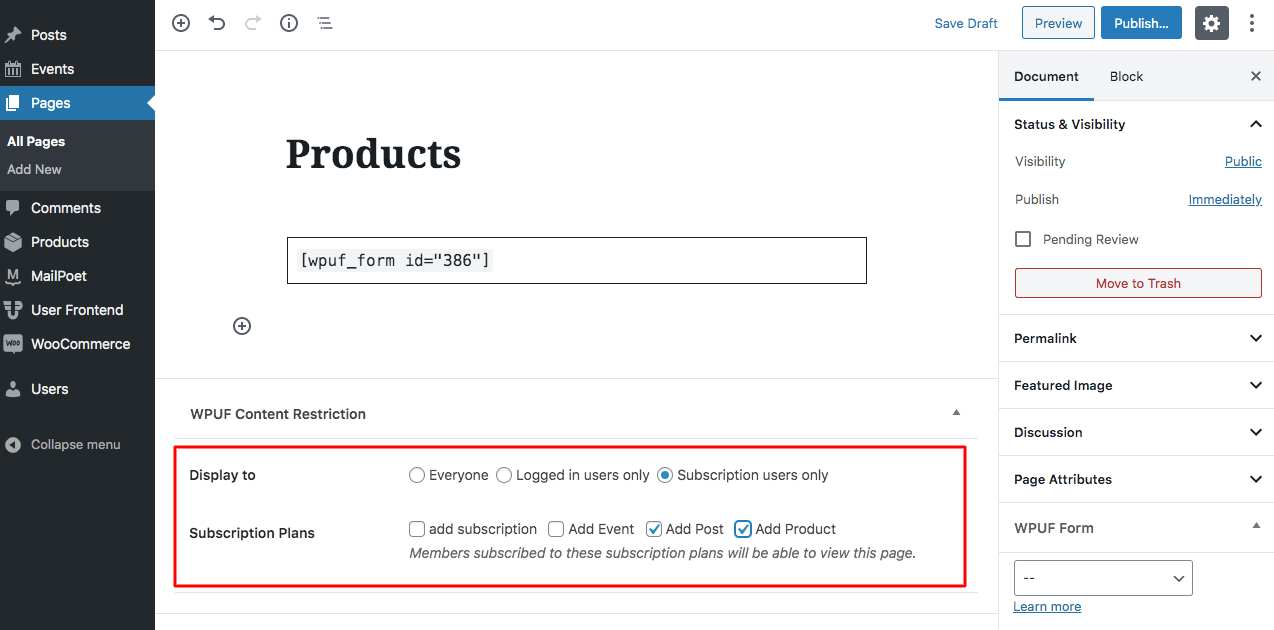Click the add block plus below shortcode
Screen dimensions: 1274x630
(x=242, y=326)
